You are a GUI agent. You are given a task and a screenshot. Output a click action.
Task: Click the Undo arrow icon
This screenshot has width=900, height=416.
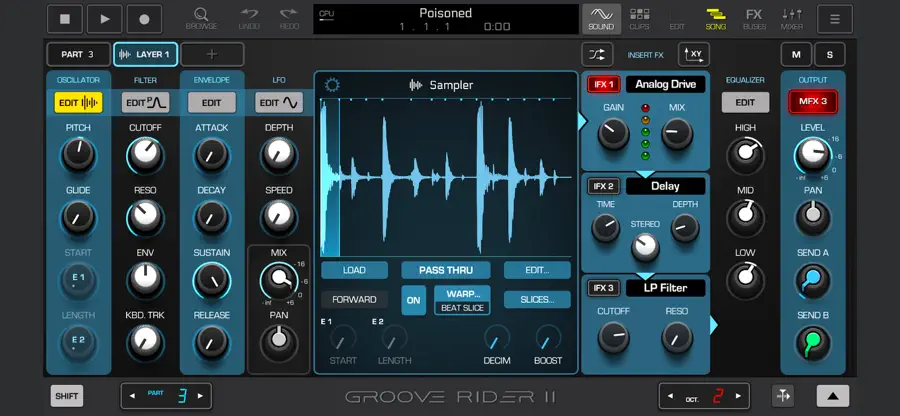(x=249, y=19)
